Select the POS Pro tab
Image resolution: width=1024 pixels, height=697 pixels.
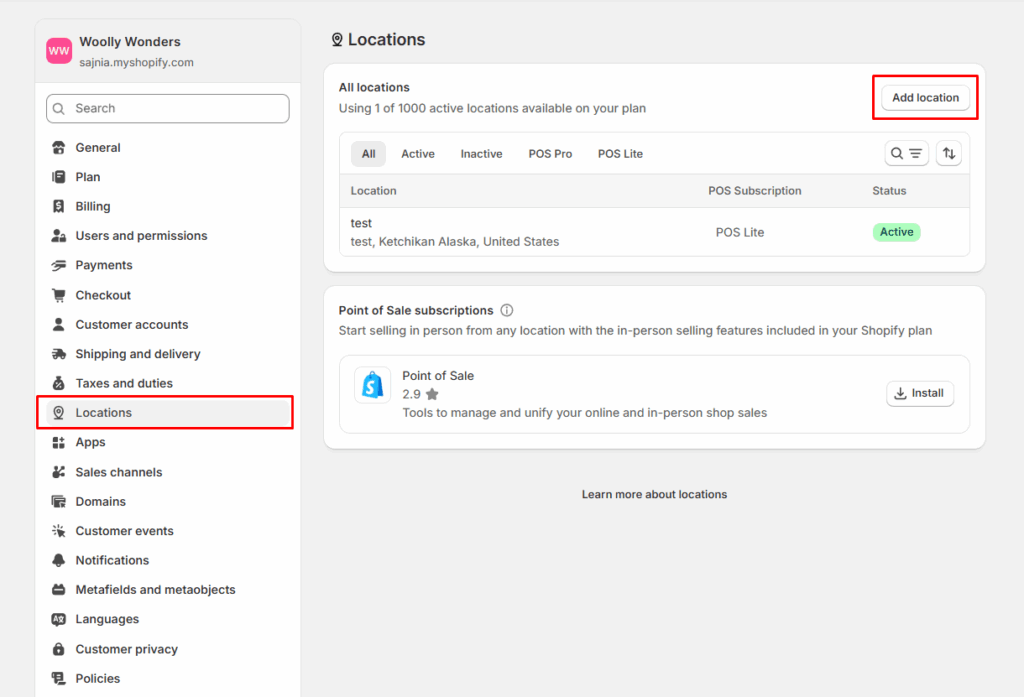pos(550,154)
